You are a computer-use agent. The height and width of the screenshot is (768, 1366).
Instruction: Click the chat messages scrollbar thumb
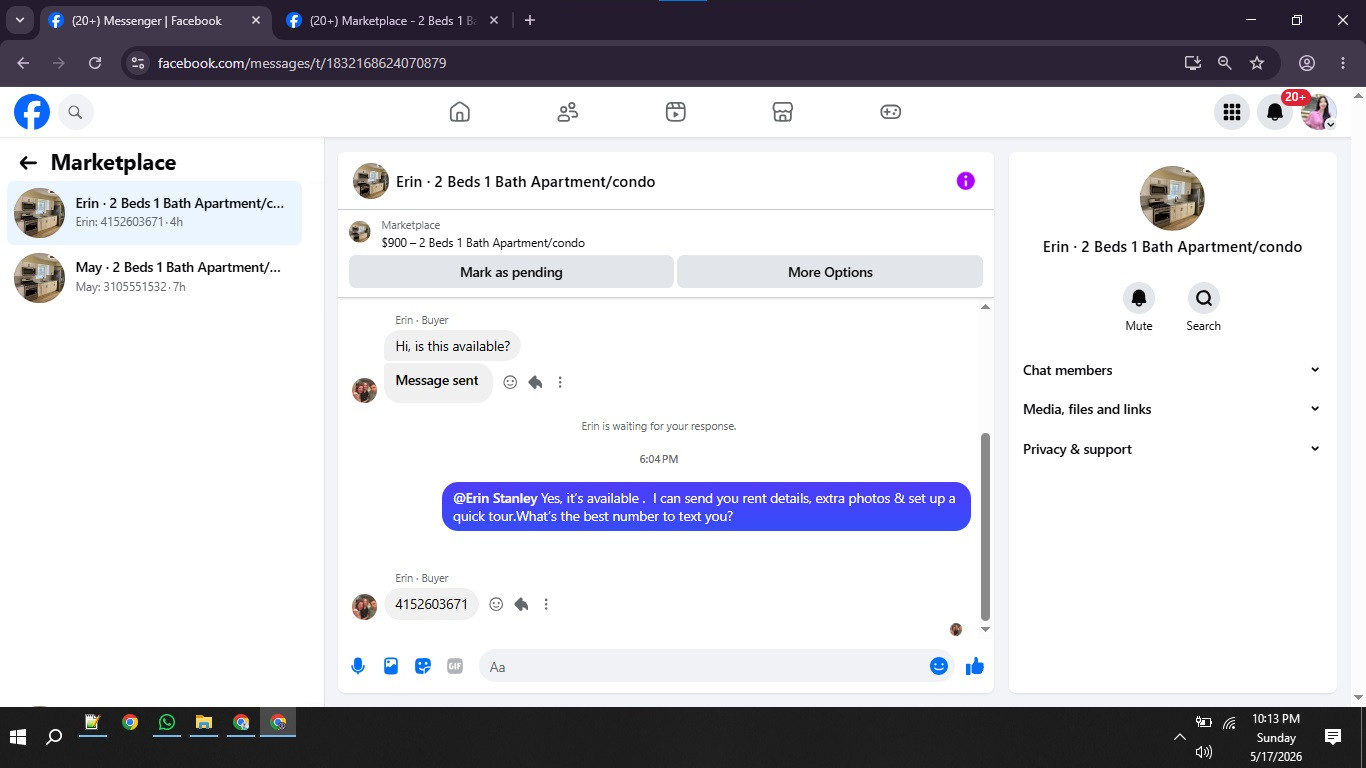(x=985, y=526)
